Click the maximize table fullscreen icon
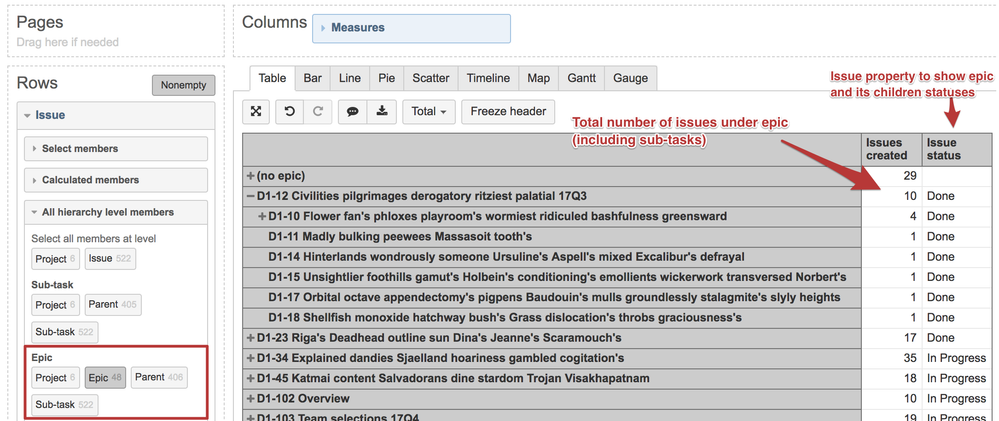Image resolution: width=999 pixels, height=421 pixels. coord(256,111)
